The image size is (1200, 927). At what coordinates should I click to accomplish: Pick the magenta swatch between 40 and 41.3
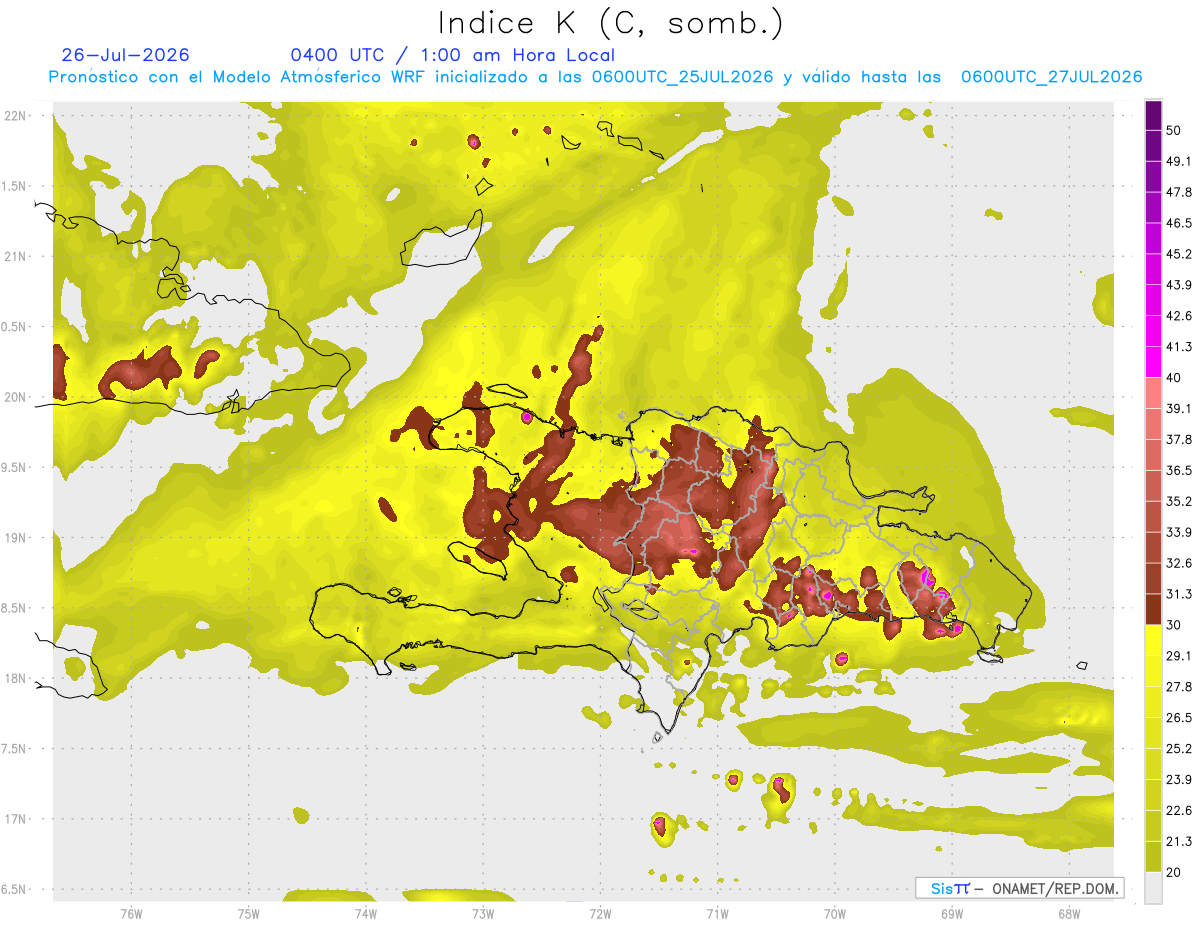pyautogui.click(x=1153, y=363)
